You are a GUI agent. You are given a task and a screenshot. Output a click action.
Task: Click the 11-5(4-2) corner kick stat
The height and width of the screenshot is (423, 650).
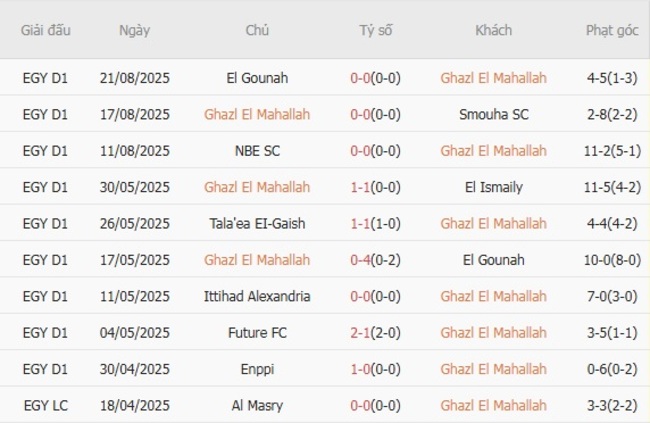(x=612, y=187)
